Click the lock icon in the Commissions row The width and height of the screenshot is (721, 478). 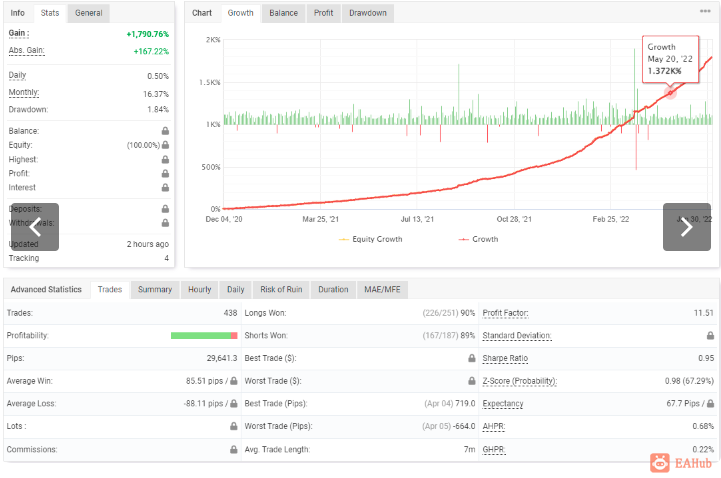234,450
